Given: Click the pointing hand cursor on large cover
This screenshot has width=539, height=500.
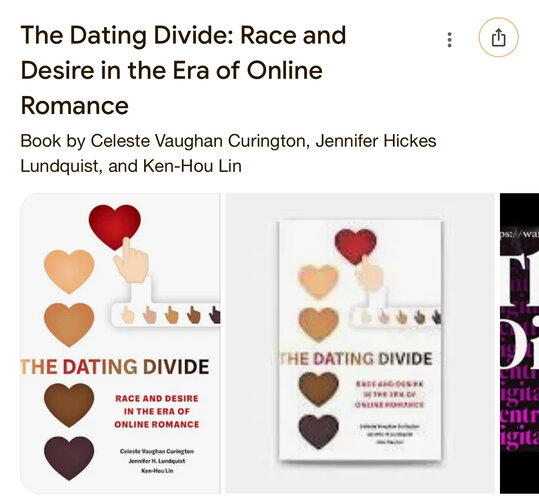Looking at the screenshot, I should click(x=131, y=260).
